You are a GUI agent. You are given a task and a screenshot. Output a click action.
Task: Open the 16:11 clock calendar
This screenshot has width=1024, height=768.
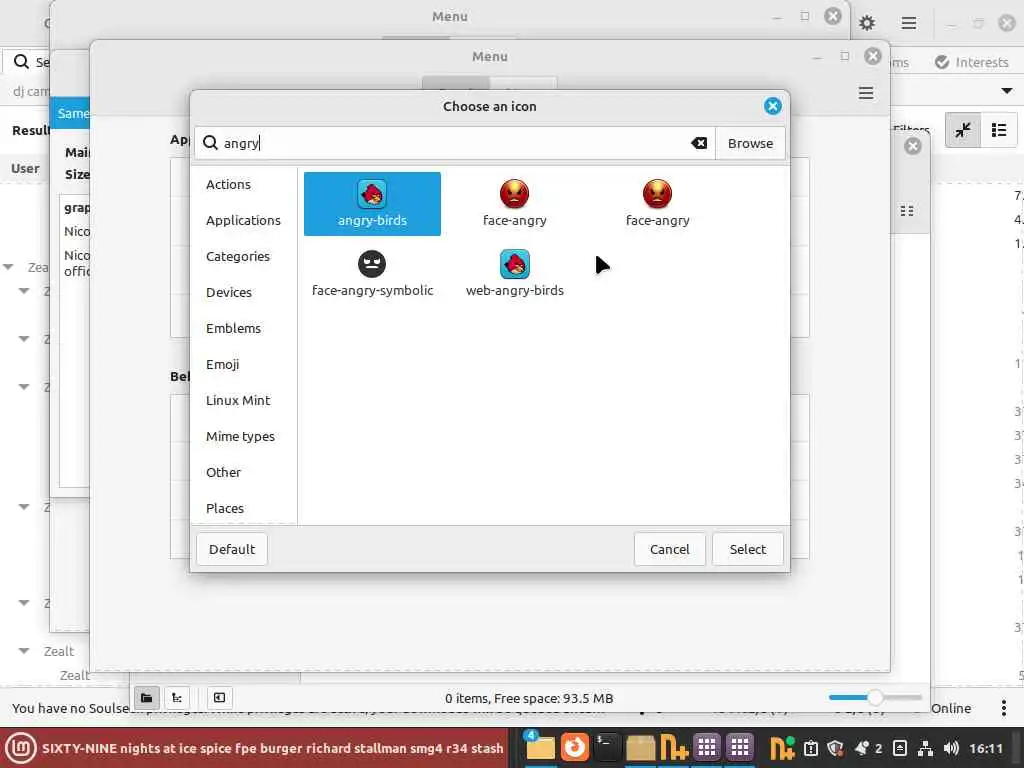986,748
